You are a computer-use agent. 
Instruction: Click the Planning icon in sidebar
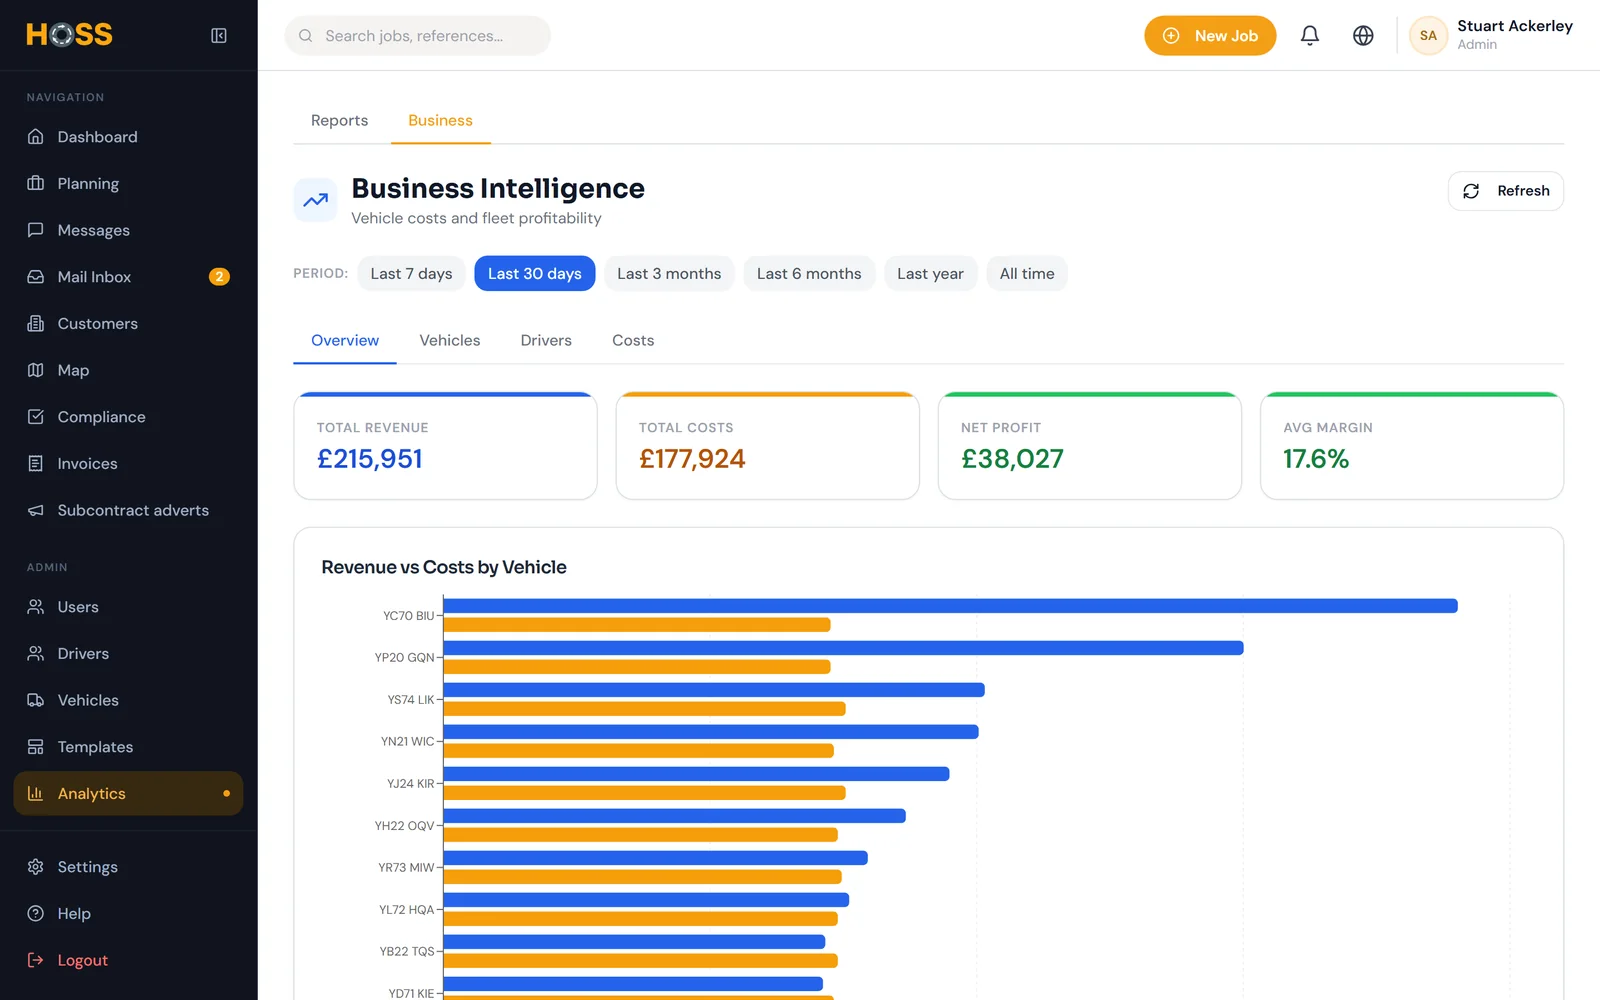[36, 183]
